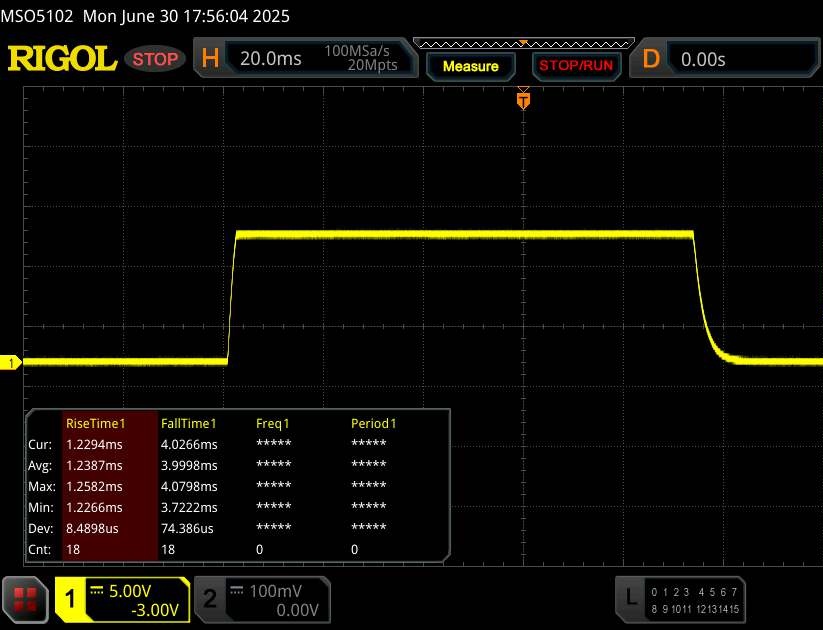823x630 pixels.
Task: Click the Dev: row label
Action: 40,528
